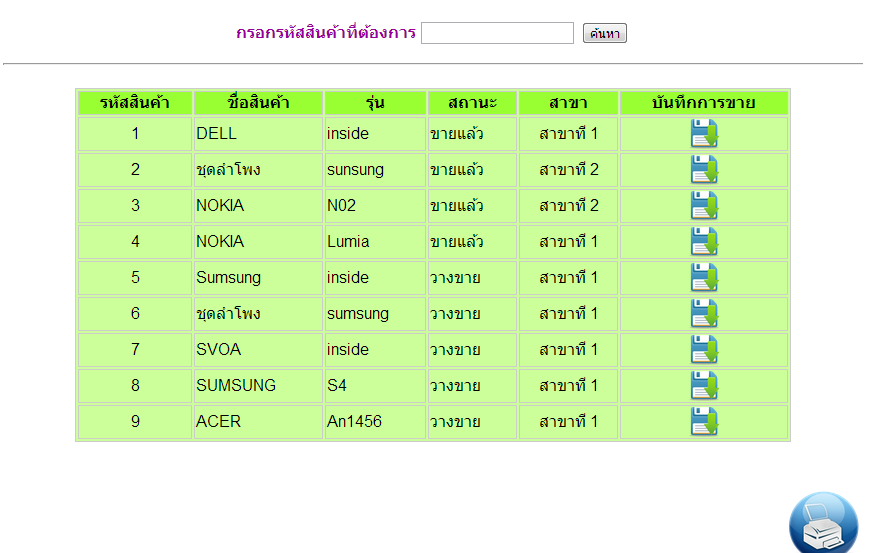This screenshot has height=553, width=871.
Task: Select the sumsung model cell in row 6
Action: click(x=375, y=314)
